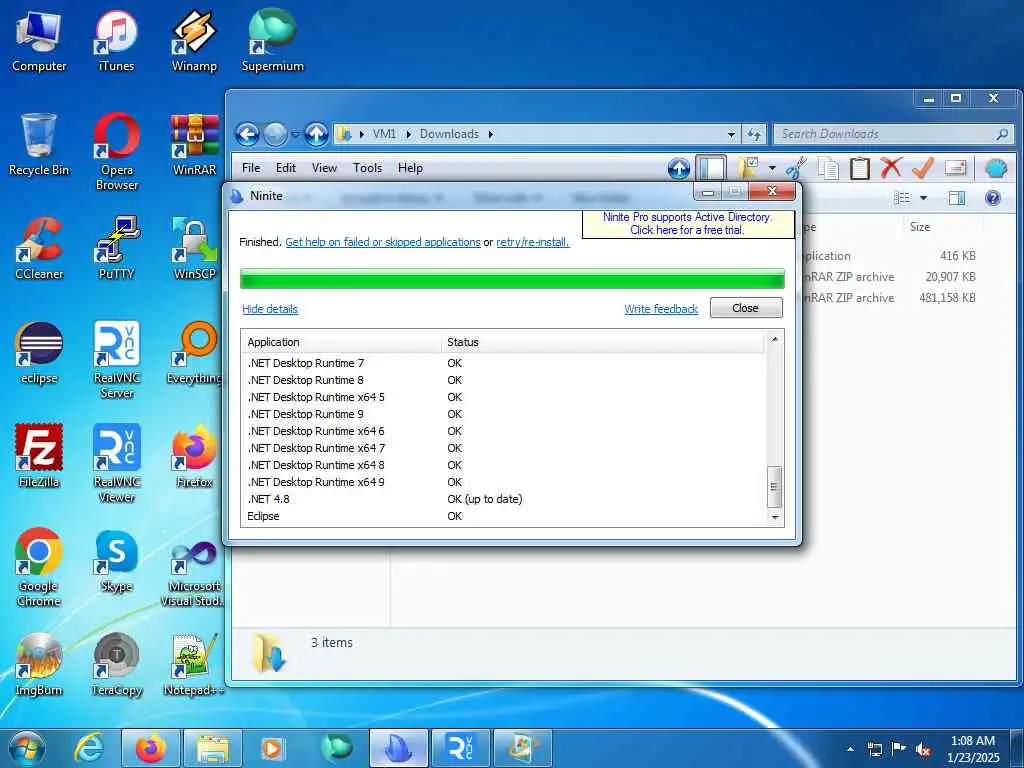Click the Ninite list scroll-up arrow
The width and height of the screenshot is (1024, 768).
point(775,340)
